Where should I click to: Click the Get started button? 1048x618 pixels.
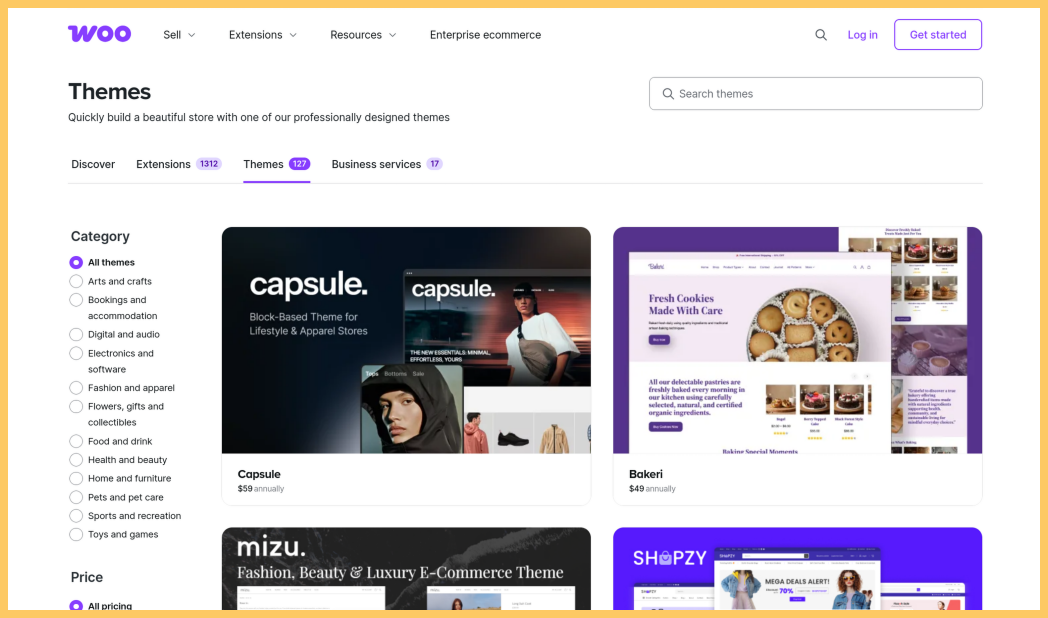pyautogui.click(x=938, y=35)
